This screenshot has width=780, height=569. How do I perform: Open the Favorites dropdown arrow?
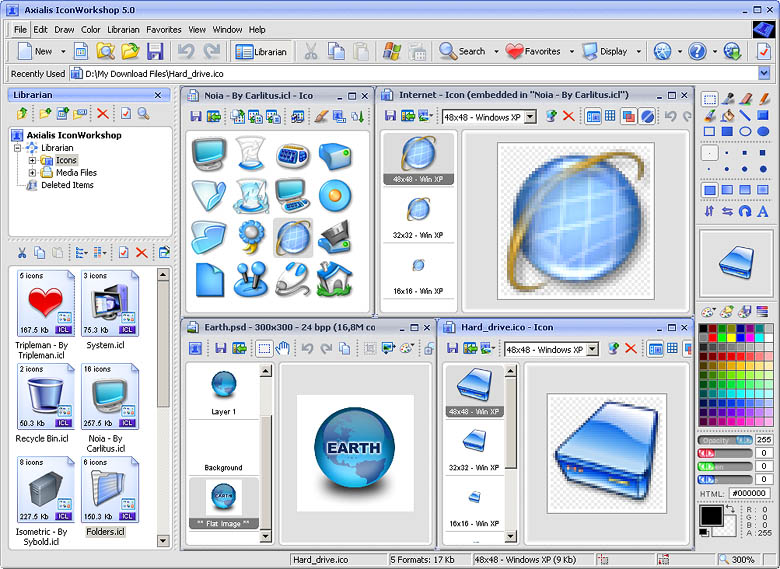(x=572, y=51)
